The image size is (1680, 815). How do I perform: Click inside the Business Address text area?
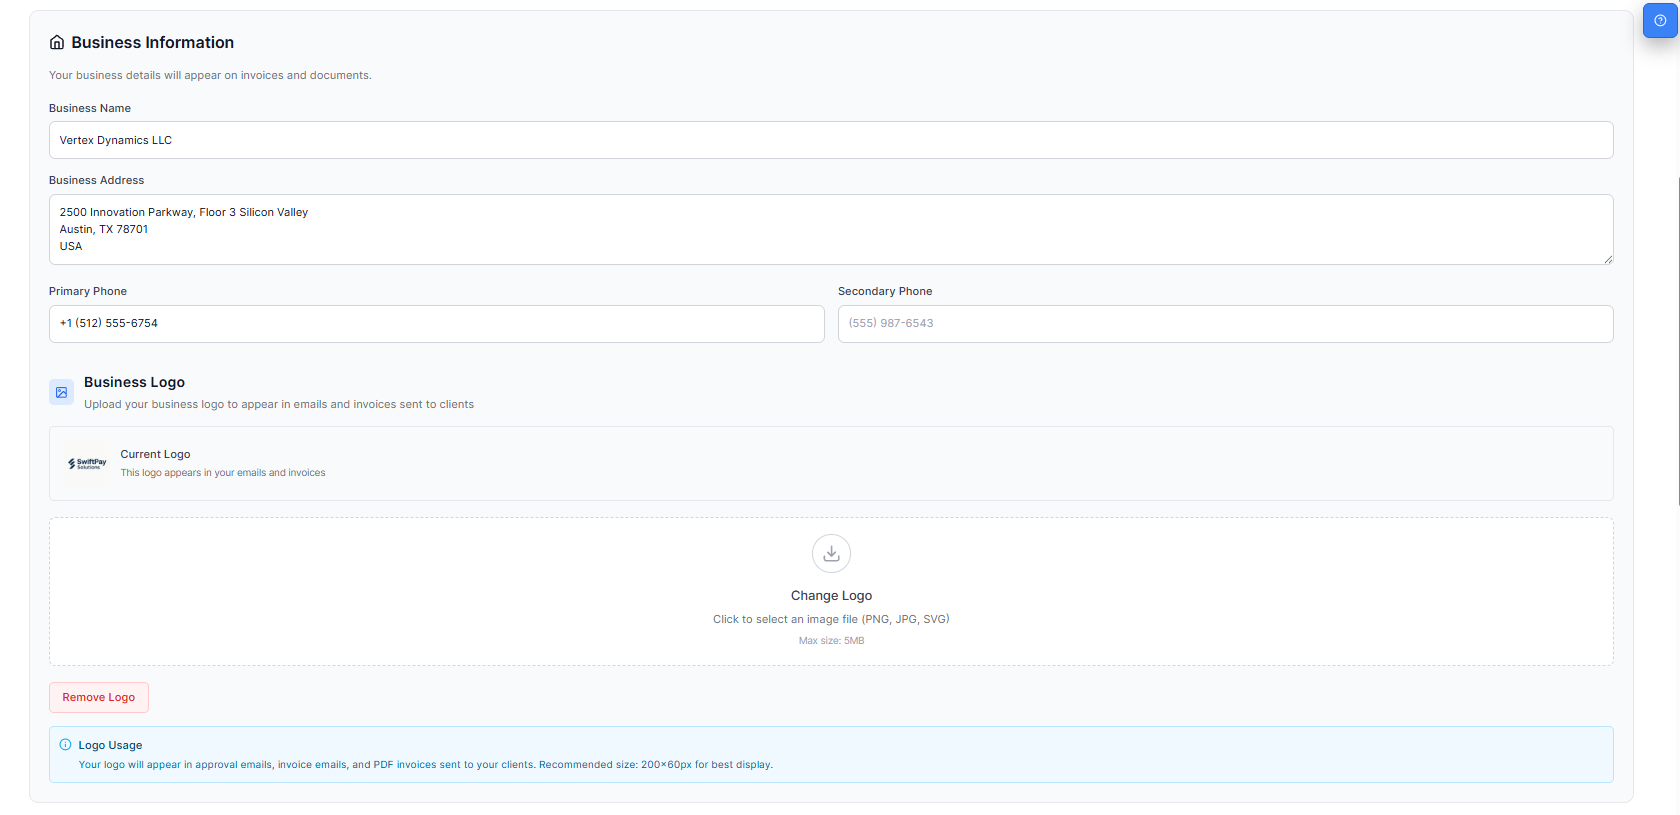coord(830,230)
